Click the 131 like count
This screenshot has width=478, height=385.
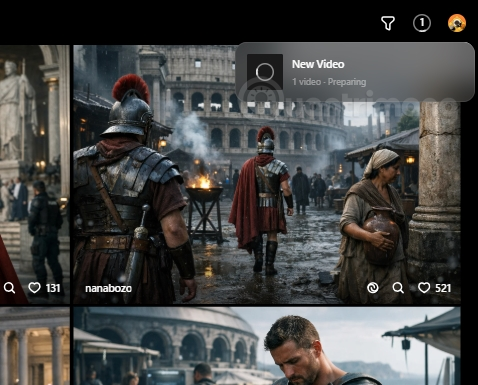[x=53, y=288]
